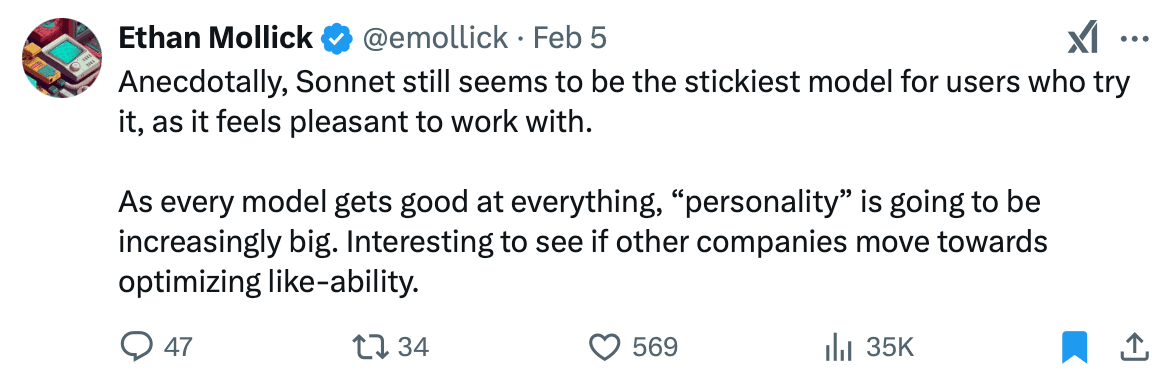Open the Feb 5 timestamp link
Screen dimensions: 1176x380
pyautogui.click(x=569, y=38)
